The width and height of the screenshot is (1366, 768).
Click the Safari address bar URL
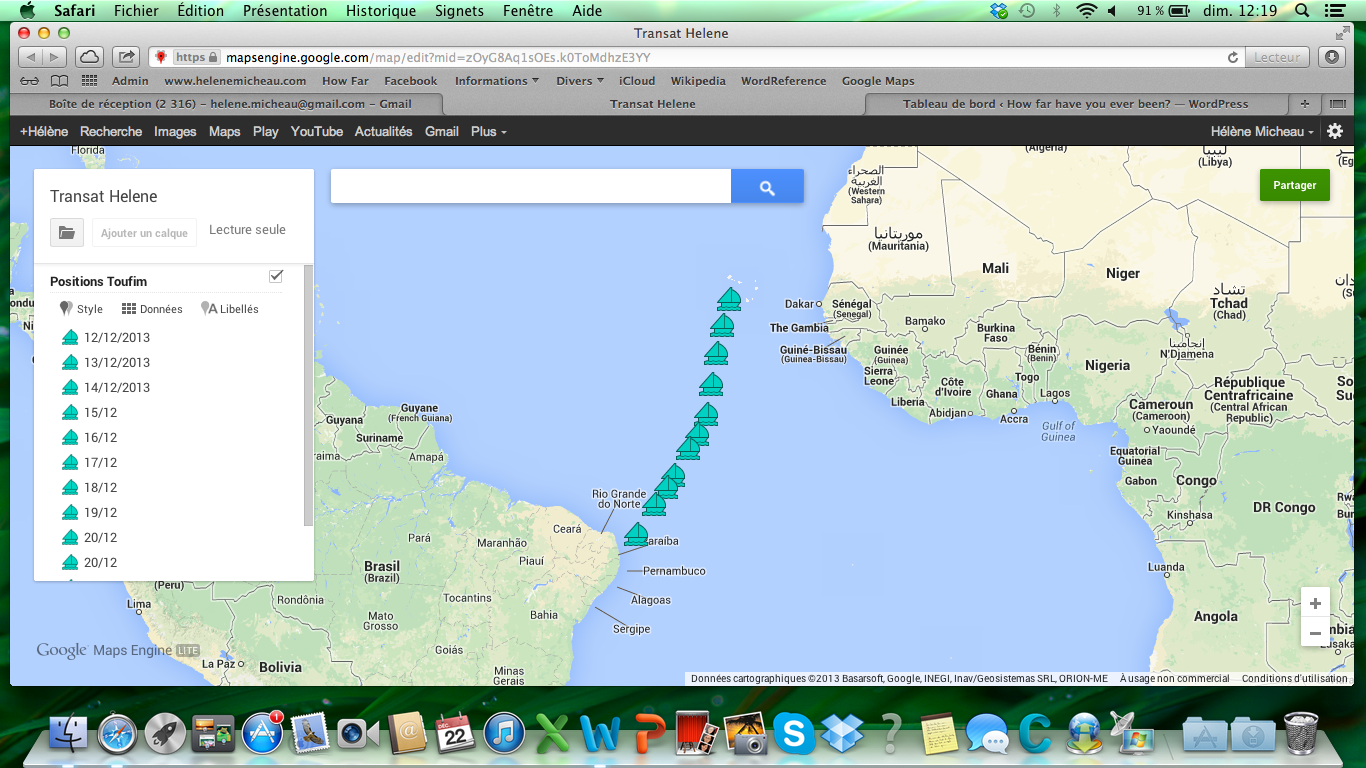(x=438, y=57)
